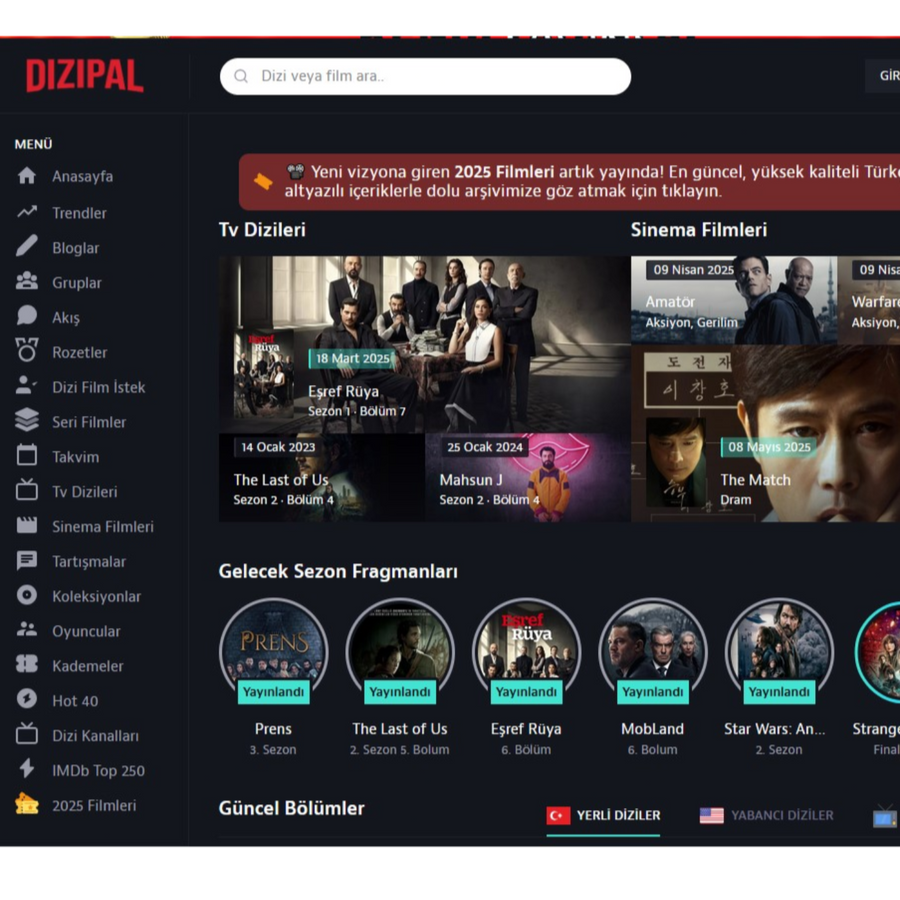900x900 pixels.
Task: Open the MobLand trailer circle
Action: tap(653, 651)
